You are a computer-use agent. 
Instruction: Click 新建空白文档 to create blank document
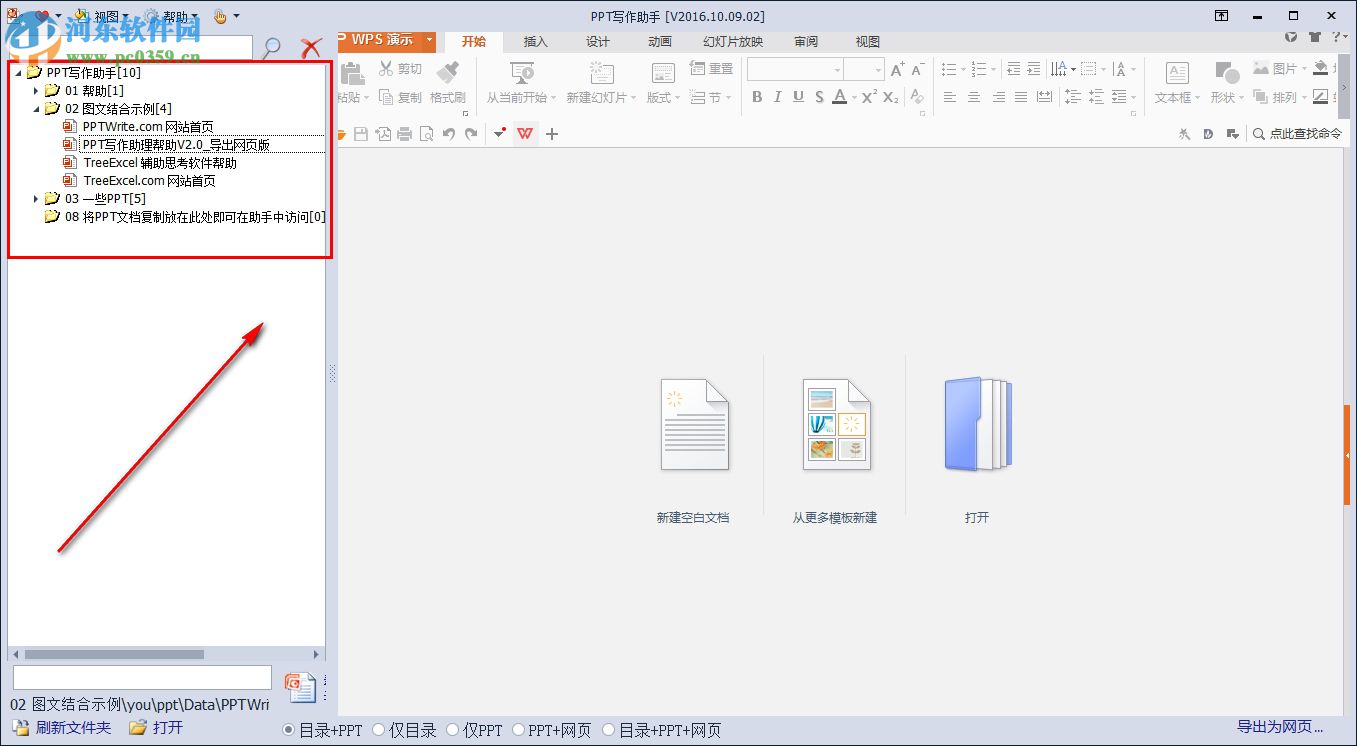694,450
